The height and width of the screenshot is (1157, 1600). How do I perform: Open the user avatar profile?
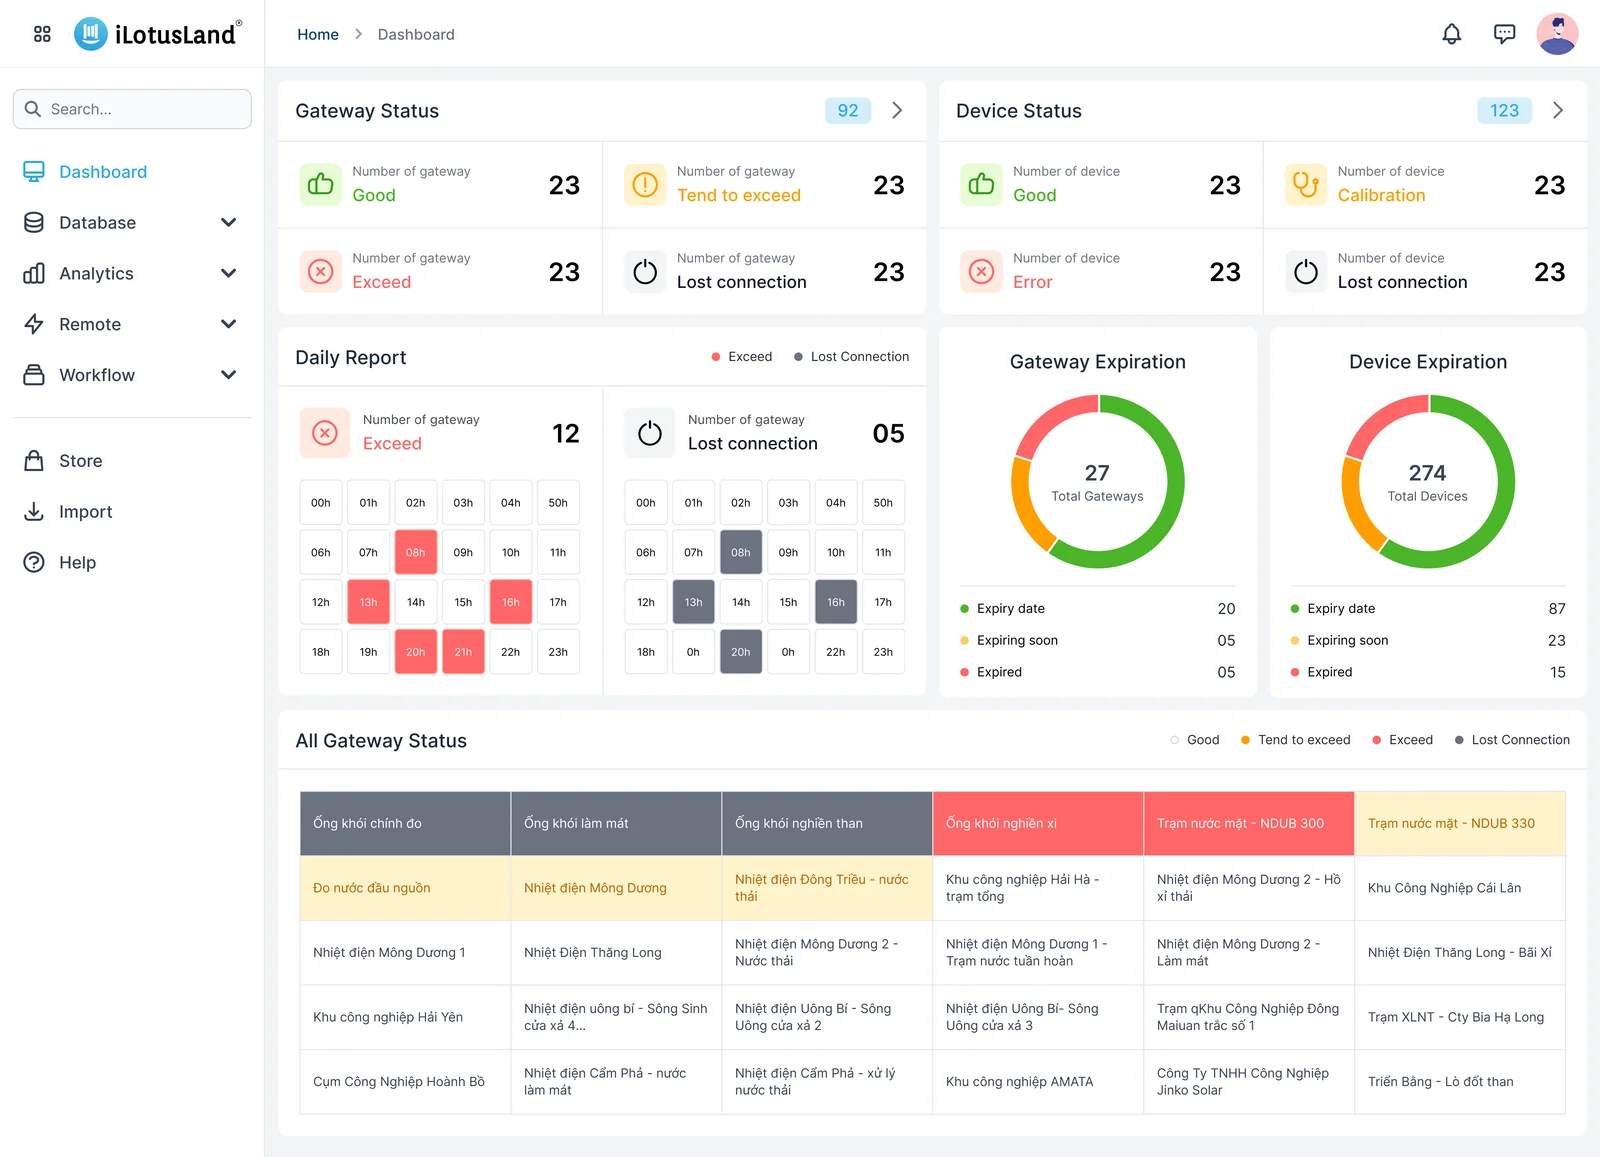pos(1557,34)
